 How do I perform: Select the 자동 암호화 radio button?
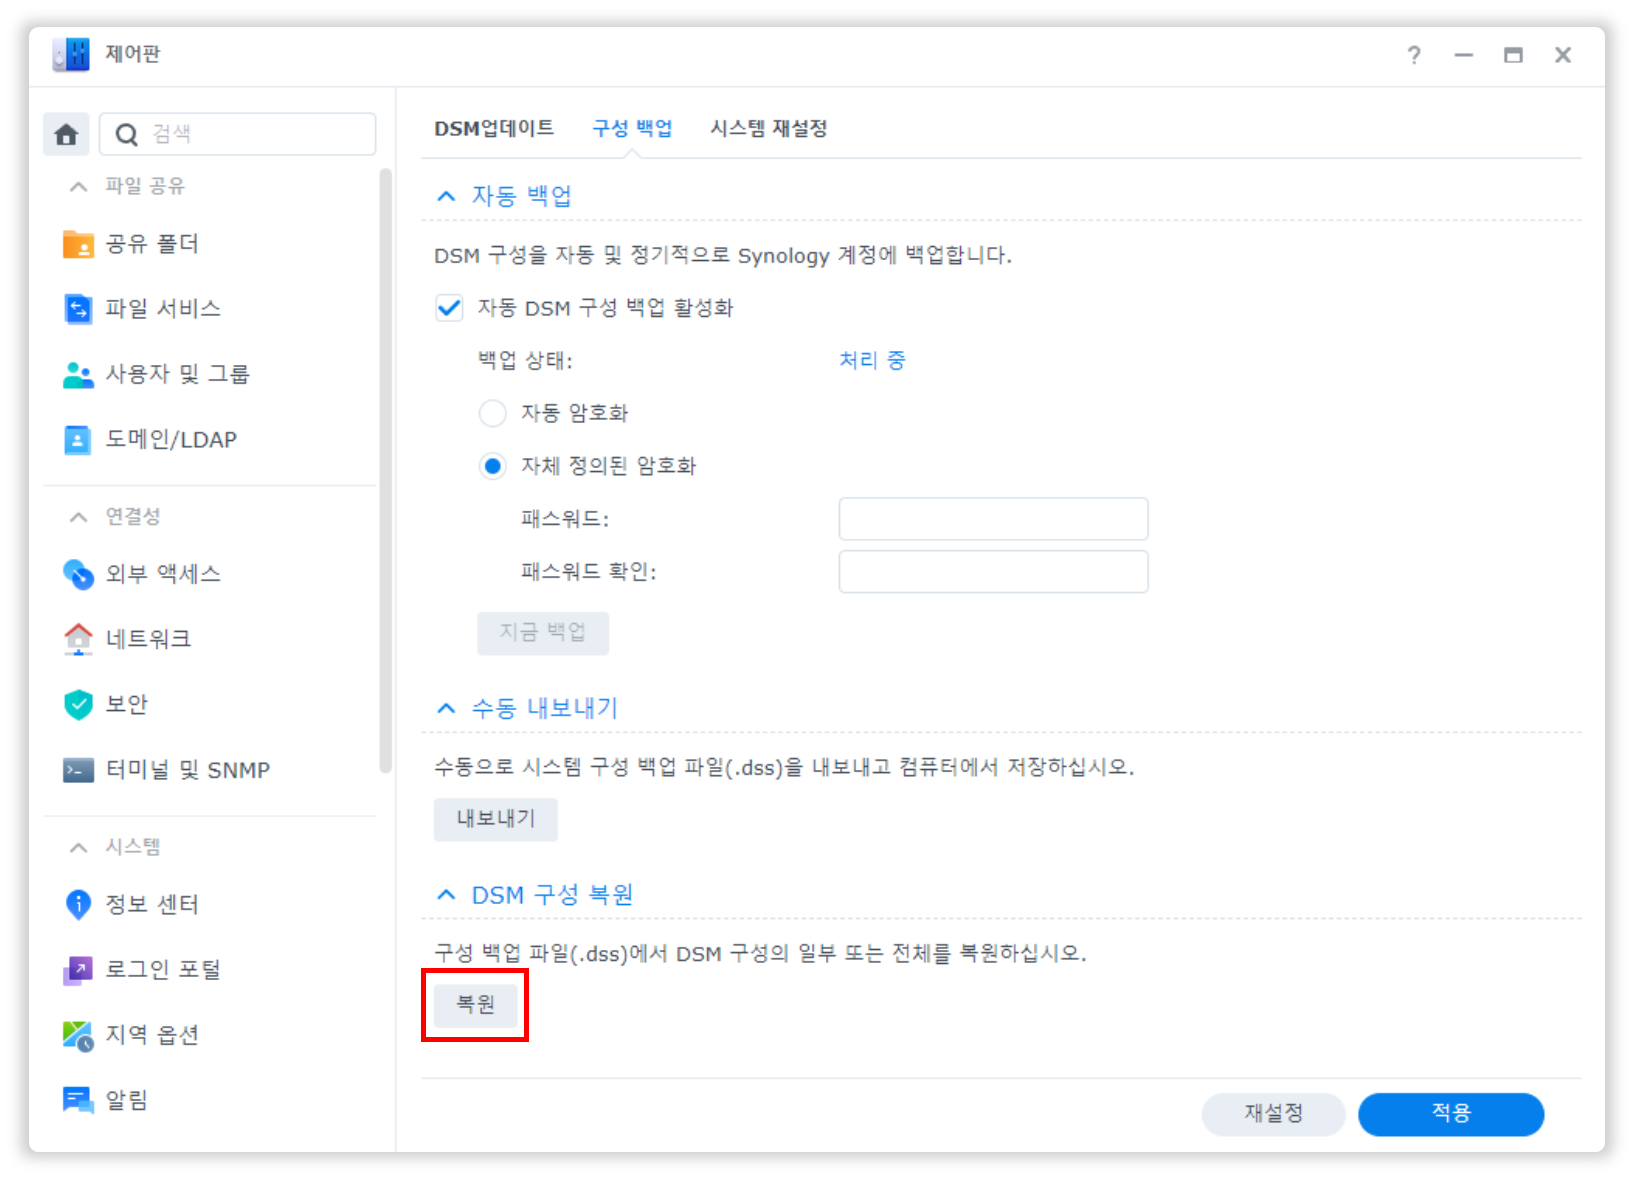[492, 413]
